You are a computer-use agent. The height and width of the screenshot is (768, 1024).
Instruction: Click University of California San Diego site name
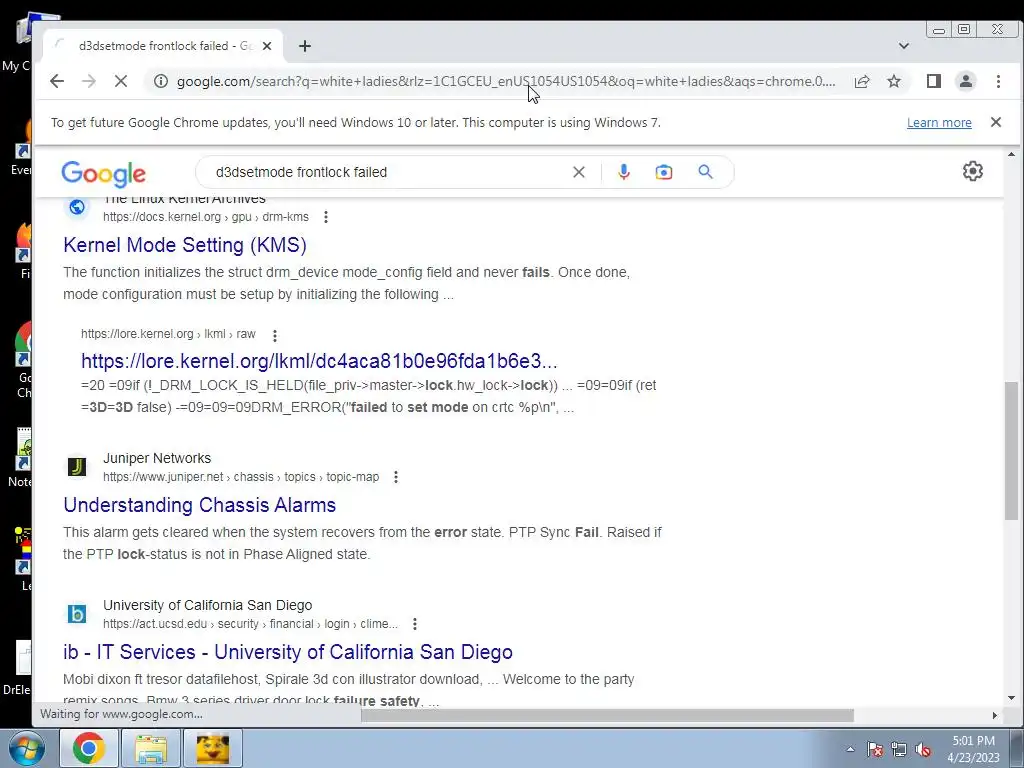(208, 605)
